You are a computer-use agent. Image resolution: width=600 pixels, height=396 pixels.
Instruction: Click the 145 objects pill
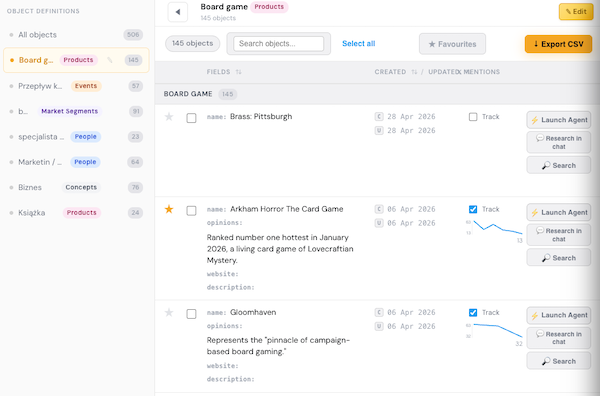[x=192, y=43]
